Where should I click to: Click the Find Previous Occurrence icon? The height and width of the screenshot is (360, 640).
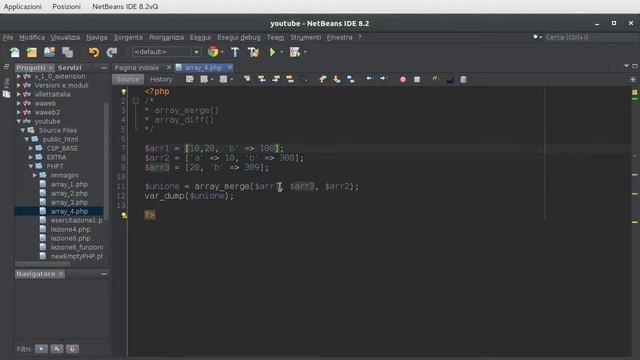coord(262,79)
